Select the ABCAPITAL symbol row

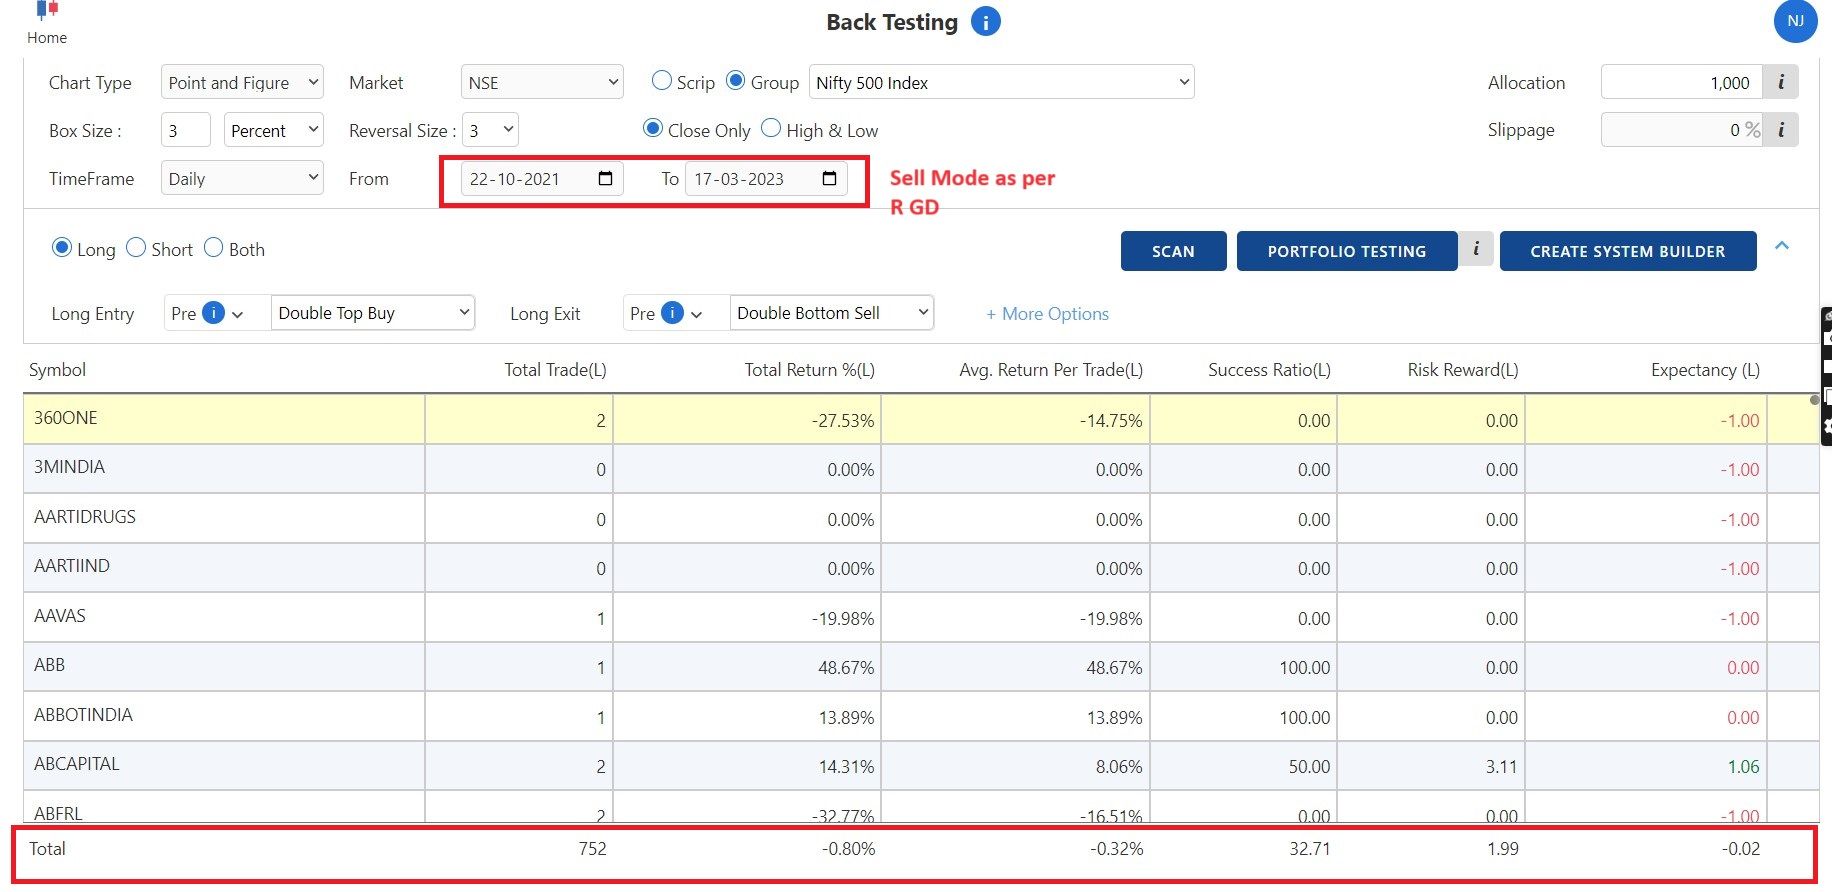[x=920, y=765]
